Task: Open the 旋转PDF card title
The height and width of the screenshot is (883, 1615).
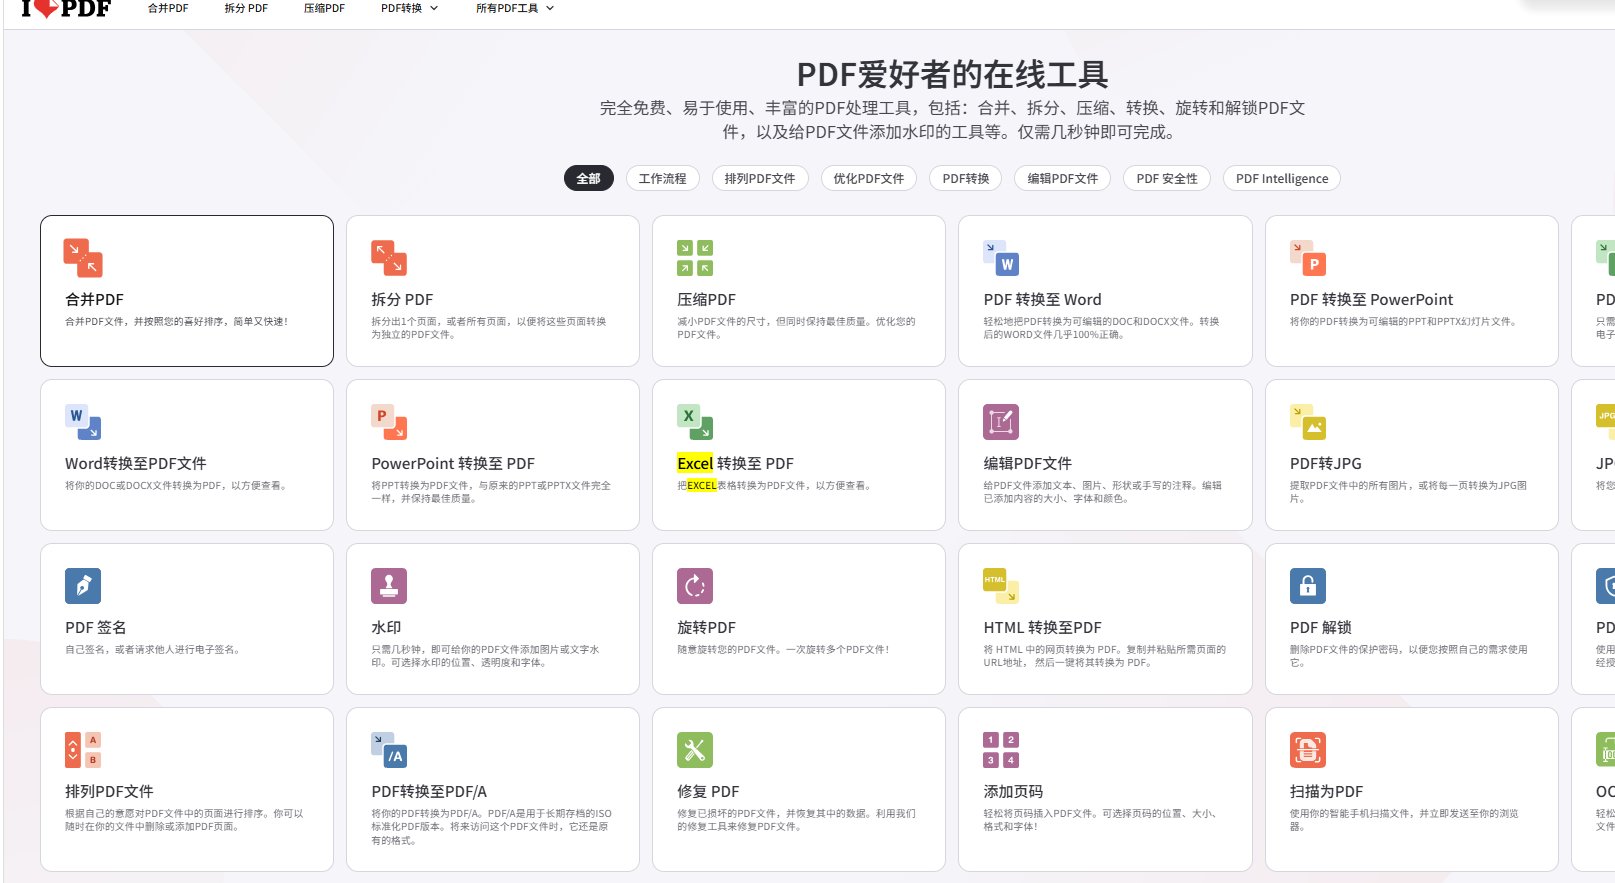Action: point(706,627)
